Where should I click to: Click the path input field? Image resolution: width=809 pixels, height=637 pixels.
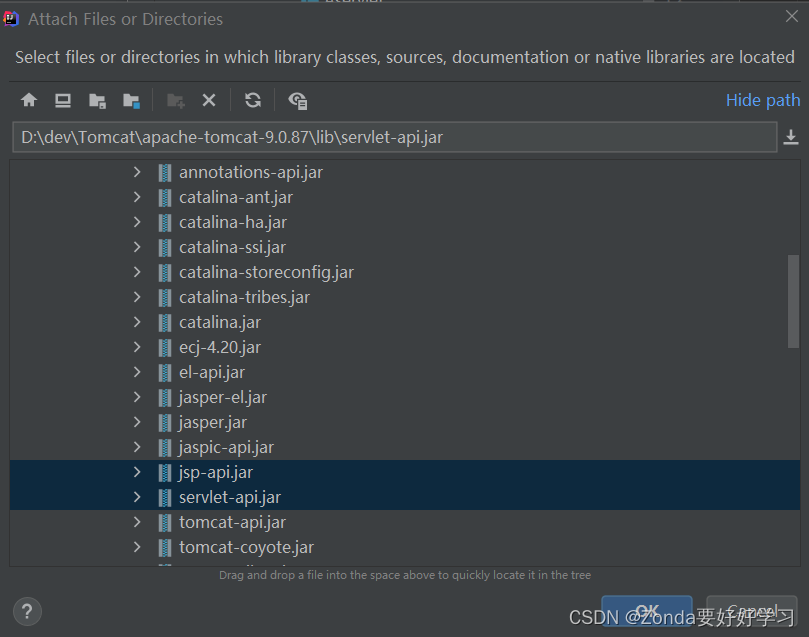point(395,137)
